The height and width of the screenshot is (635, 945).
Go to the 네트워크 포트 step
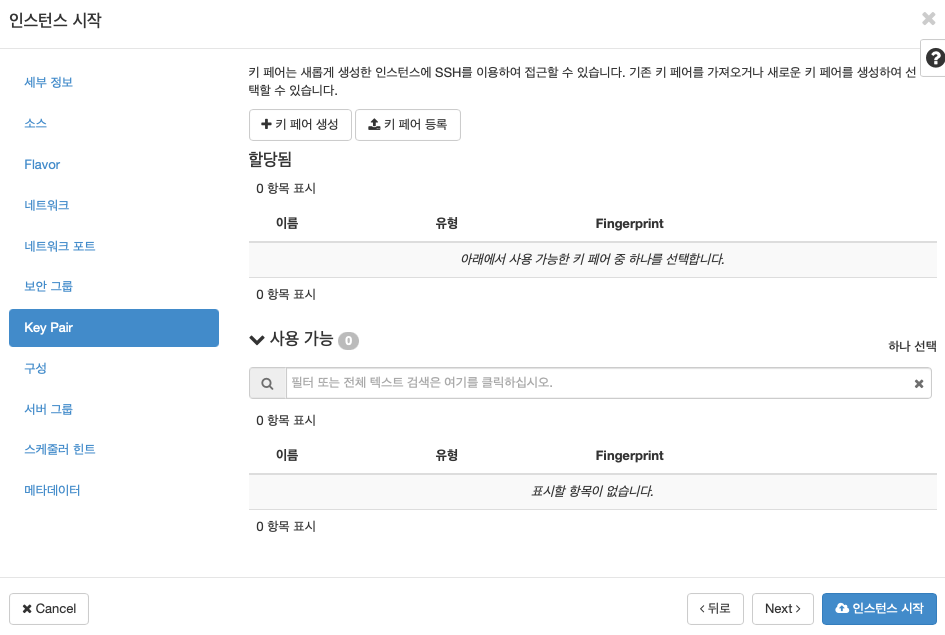[x=60, y=246]
